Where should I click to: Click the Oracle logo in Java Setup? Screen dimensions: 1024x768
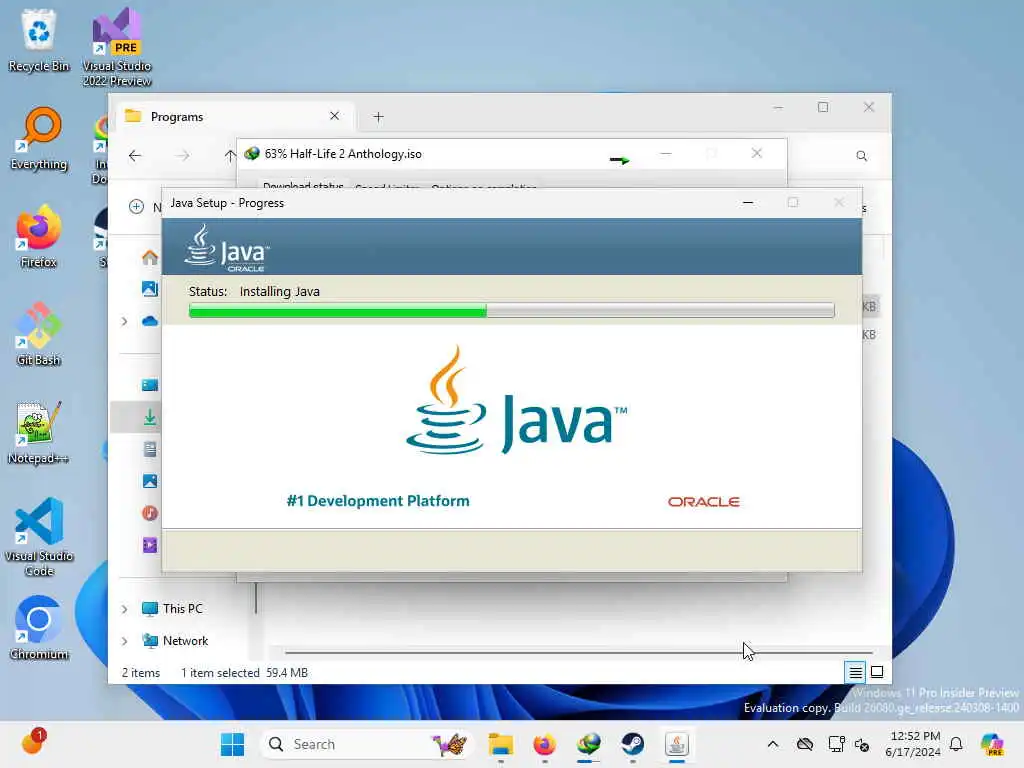703,502
